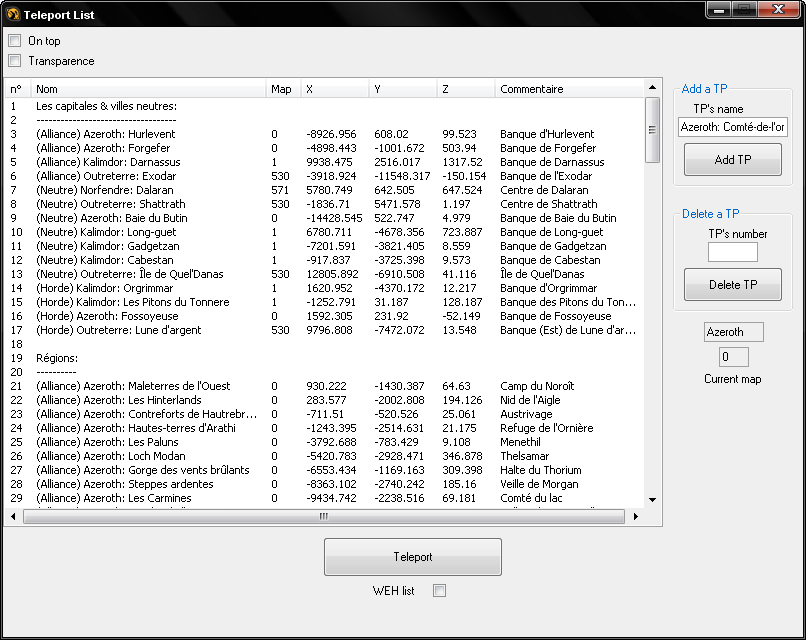This screenshot has height=640, width=806.
Task: Click the Les capitales & villes neutres row
Action: 324,106
